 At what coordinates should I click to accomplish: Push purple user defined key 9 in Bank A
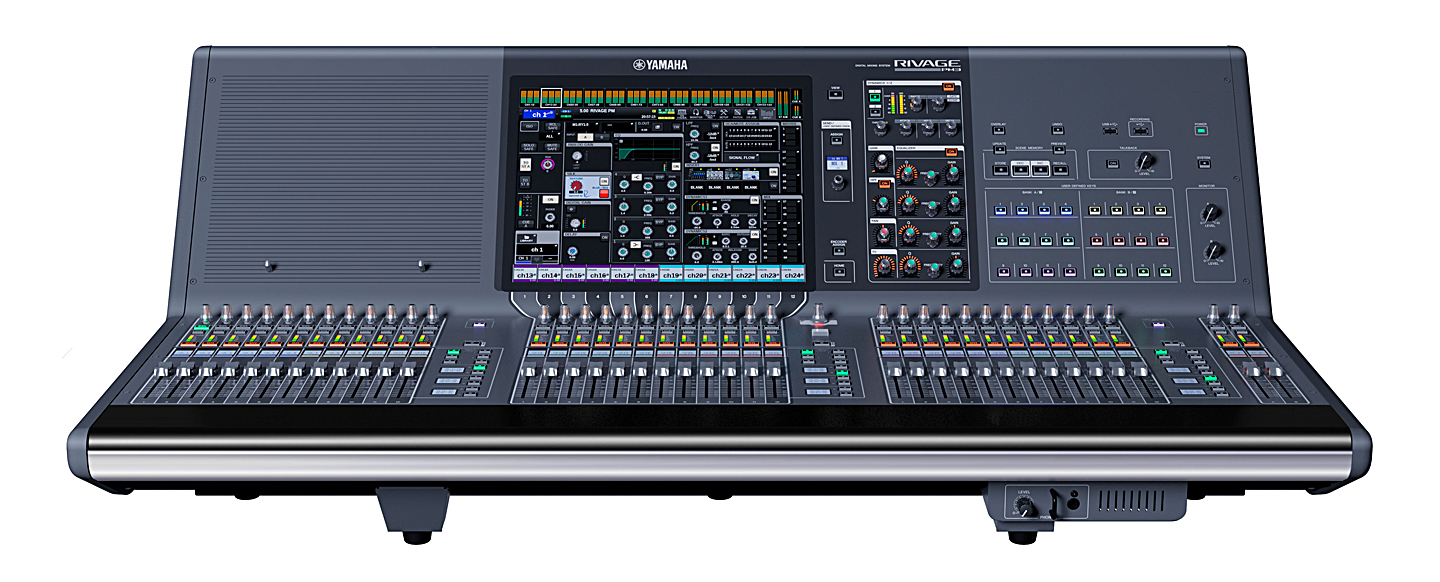tap(1003, 272)
